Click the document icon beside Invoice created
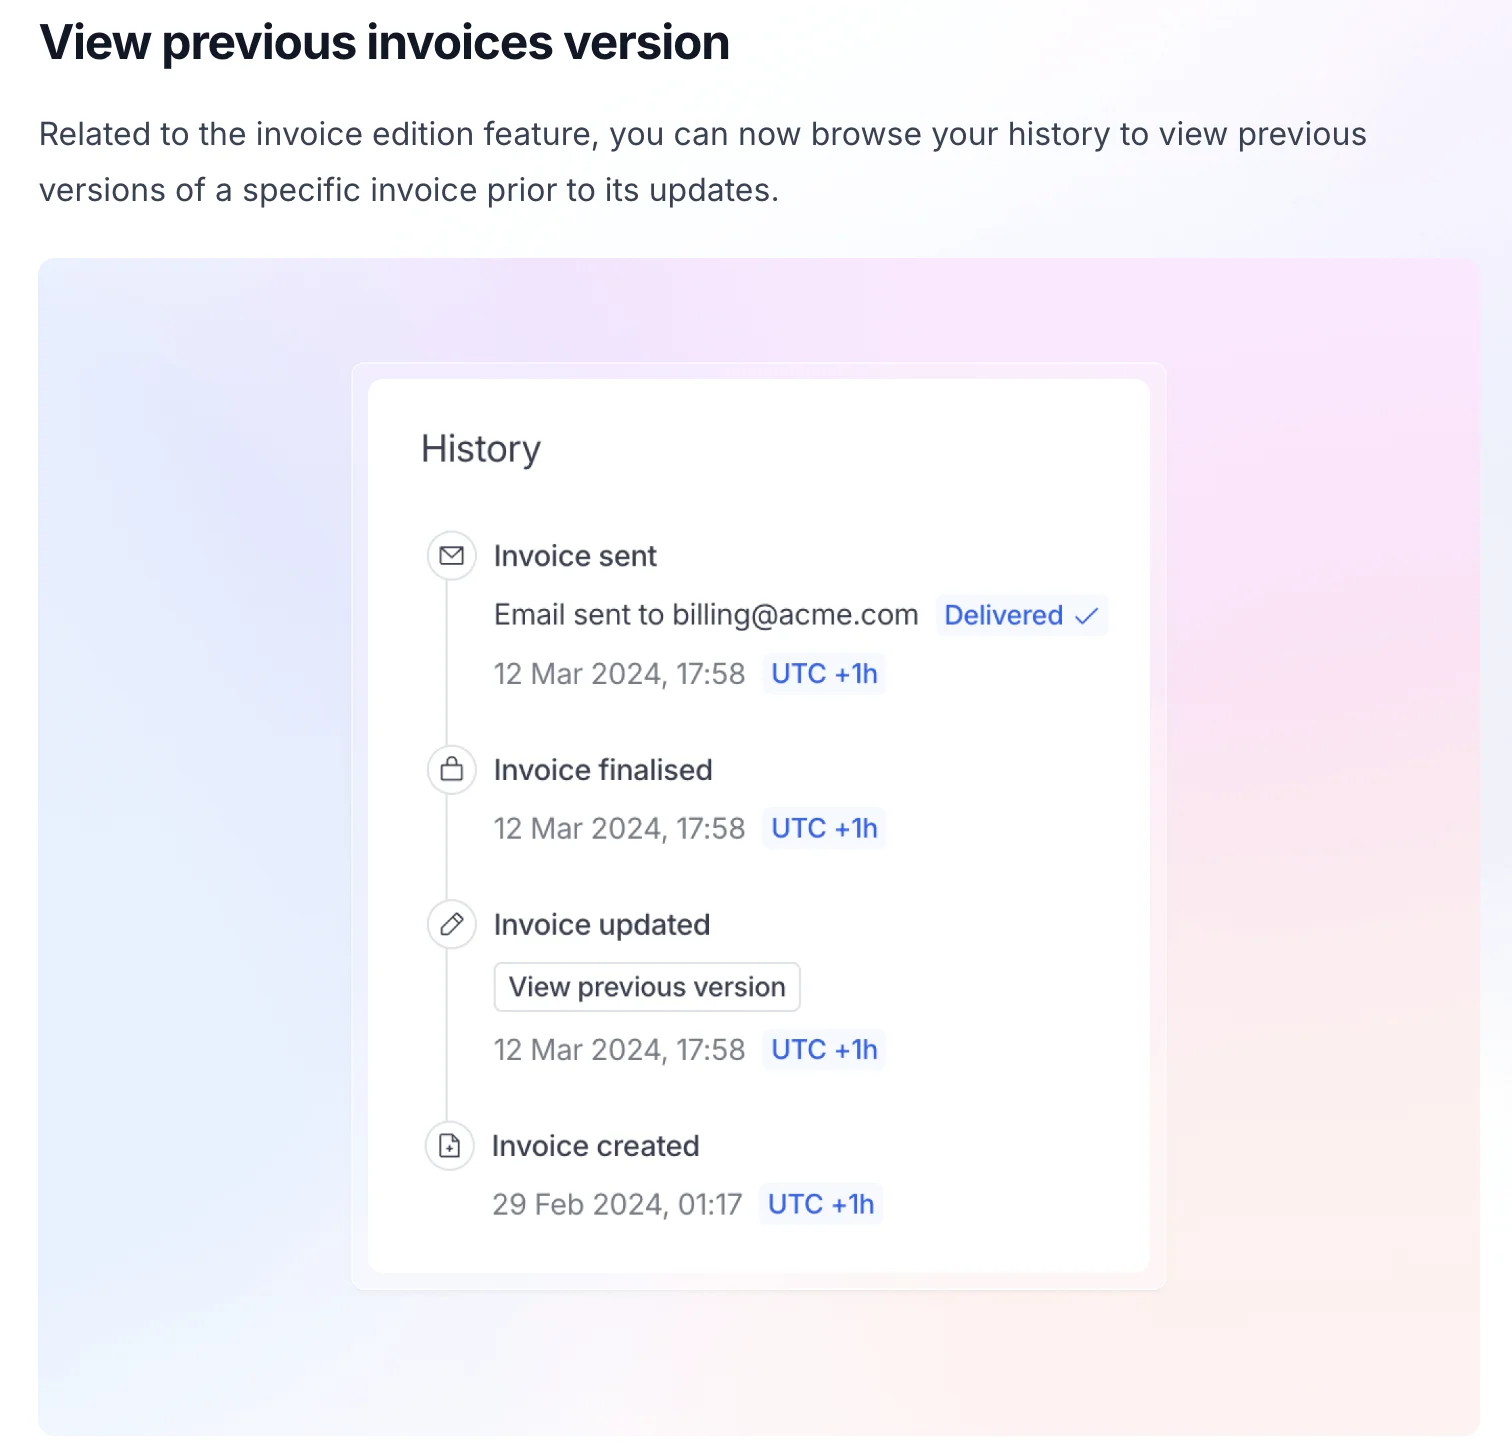Viewport: 1512px width, 1456px height. pyautogui.click(x=450, y=1146)
